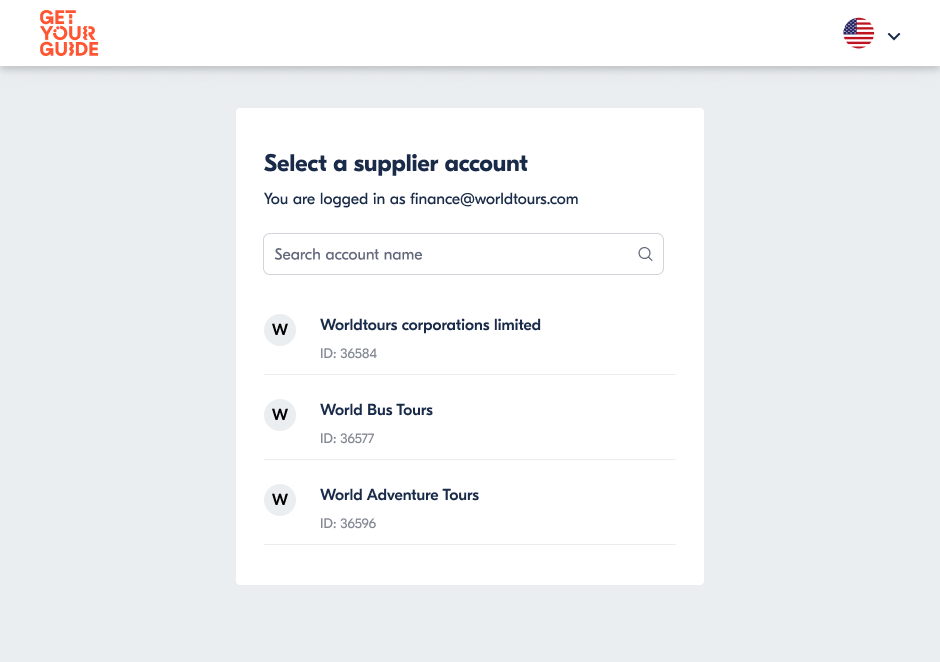The height and width of the screenshot is (662, 940).
Task: Click the US flag language icon
Action: click(x=858, y=33)
